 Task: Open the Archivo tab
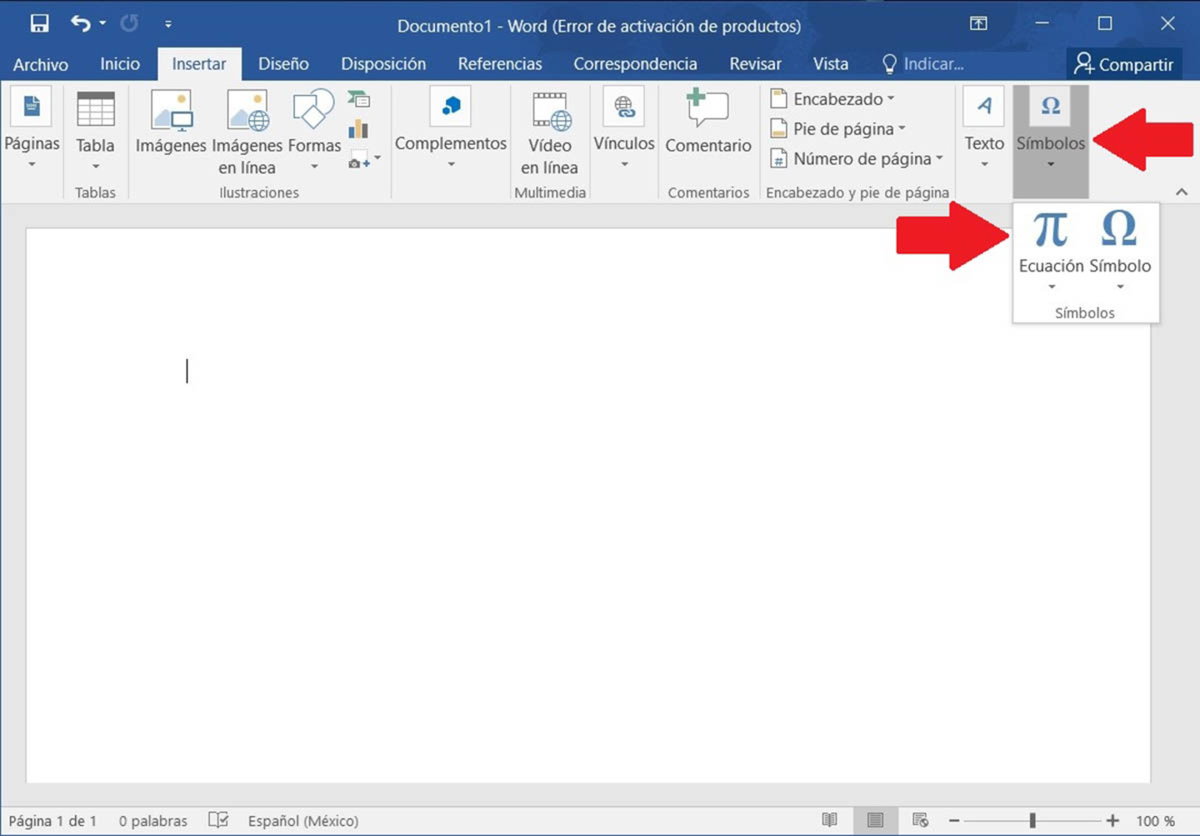41,64
